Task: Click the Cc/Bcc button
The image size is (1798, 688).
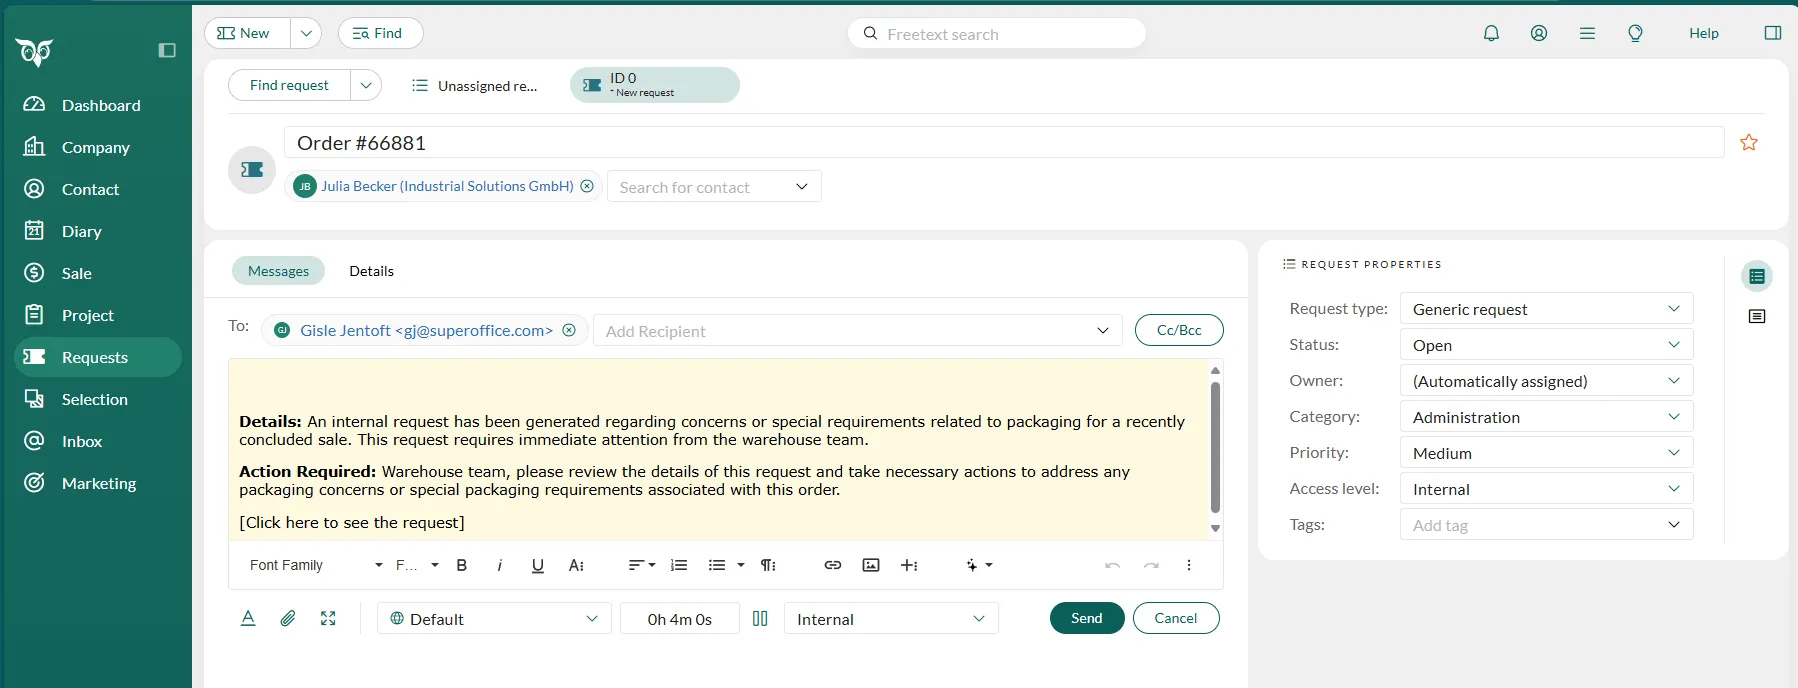Action: pos(1178,330)
